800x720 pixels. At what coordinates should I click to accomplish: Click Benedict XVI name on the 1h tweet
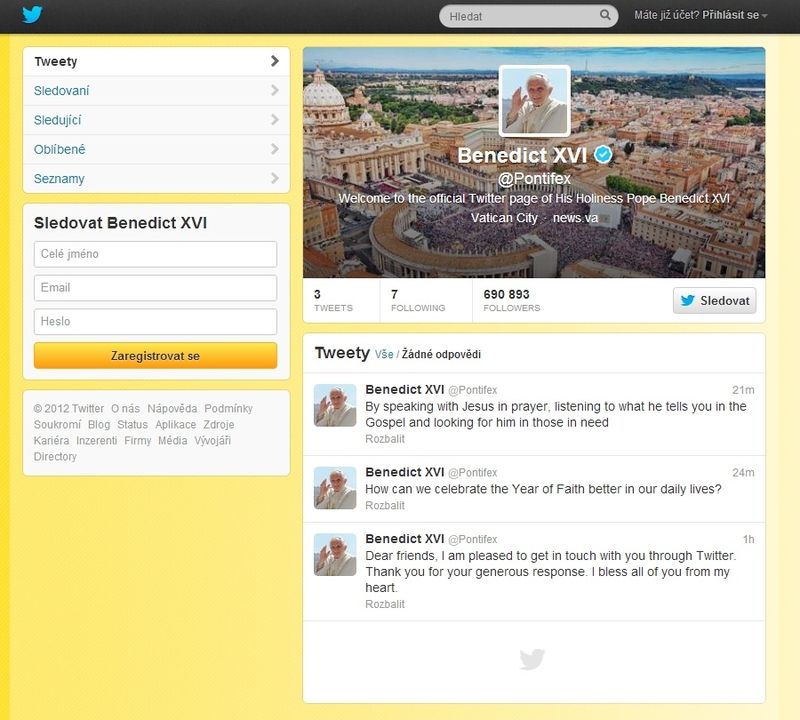pyautogui.click(x=405, y=539)
